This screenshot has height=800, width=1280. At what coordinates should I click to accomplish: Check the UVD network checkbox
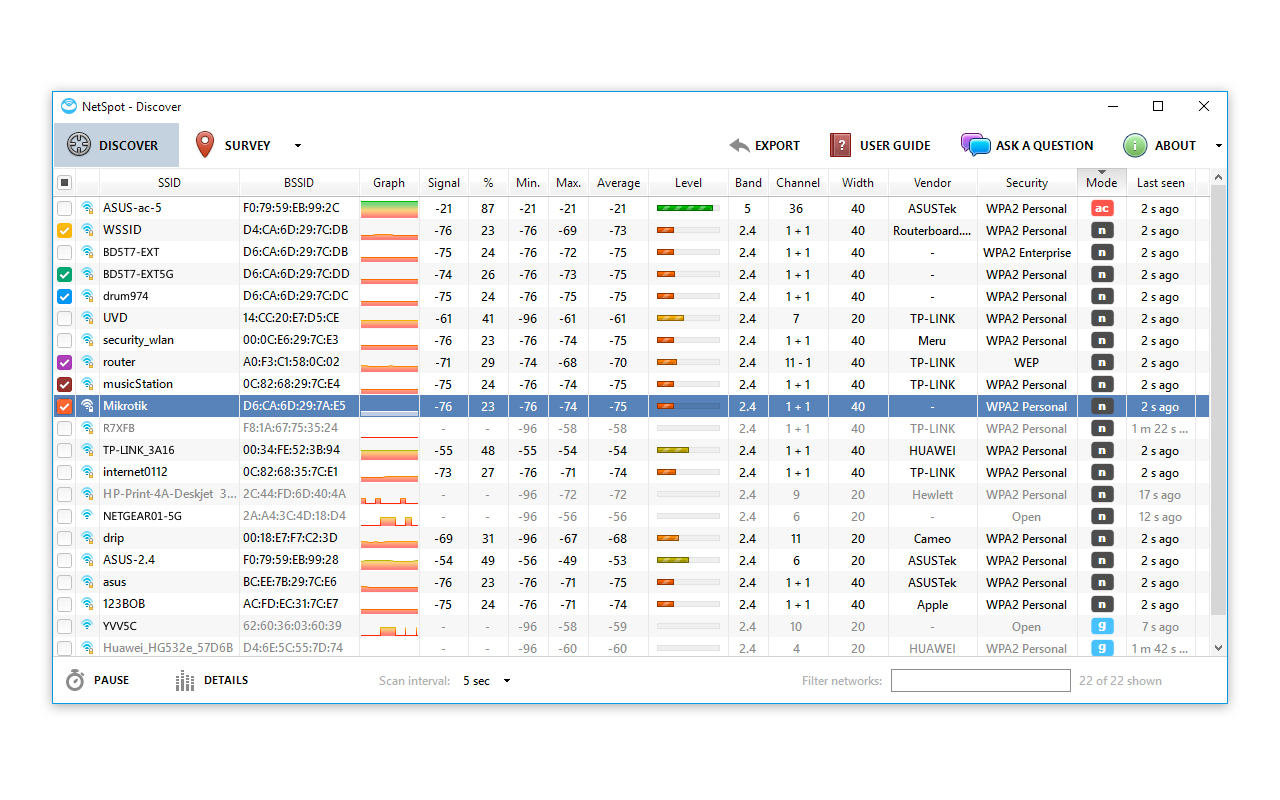[64, 318]
